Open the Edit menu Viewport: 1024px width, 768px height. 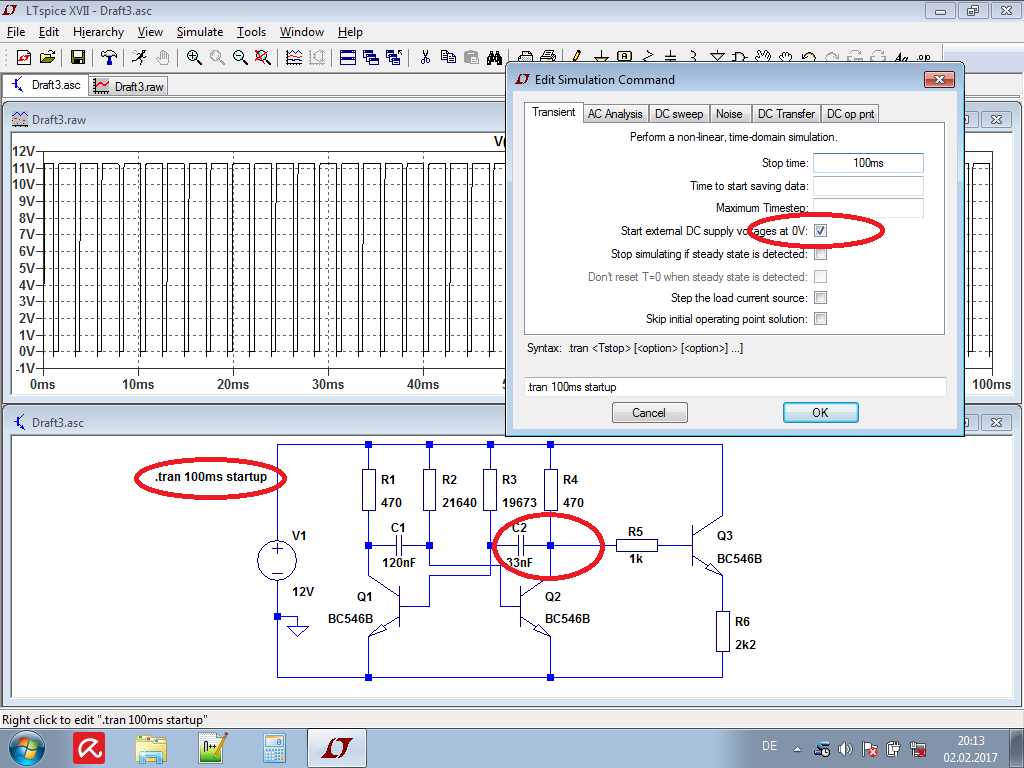[48, 32]
